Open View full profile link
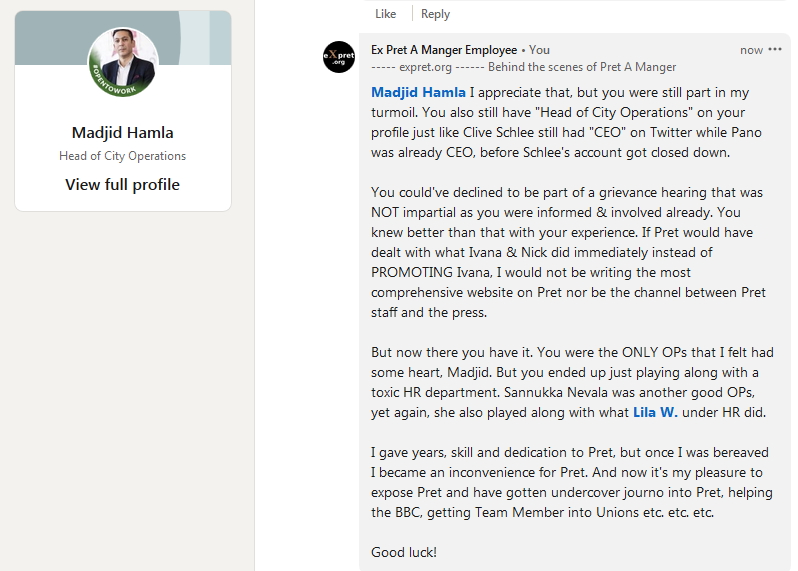Image resolution: width=798 pixels, height=571 pixels. point(122,184)
